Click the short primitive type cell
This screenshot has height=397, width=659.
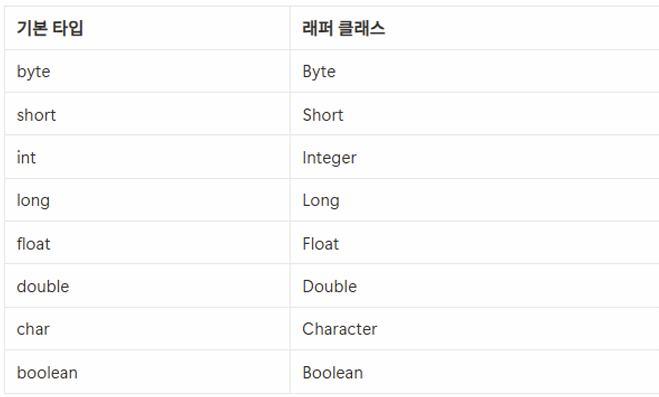point(147,114)
